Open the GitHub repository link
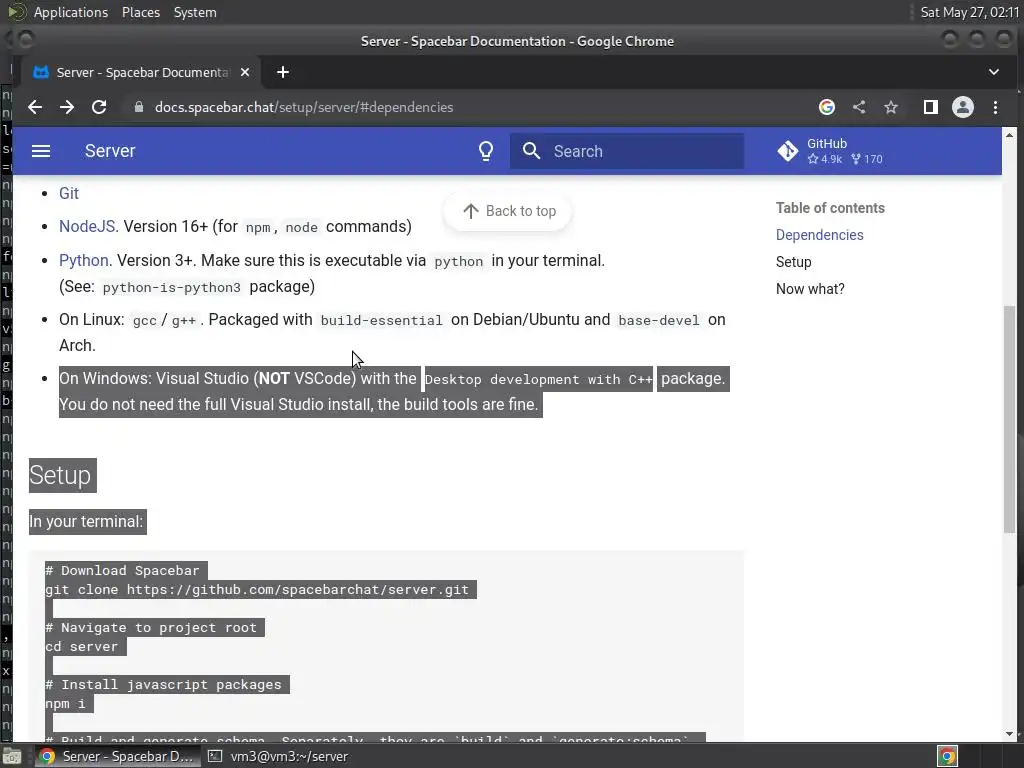This screenshot has height=768, width=1024. [830, 151]
